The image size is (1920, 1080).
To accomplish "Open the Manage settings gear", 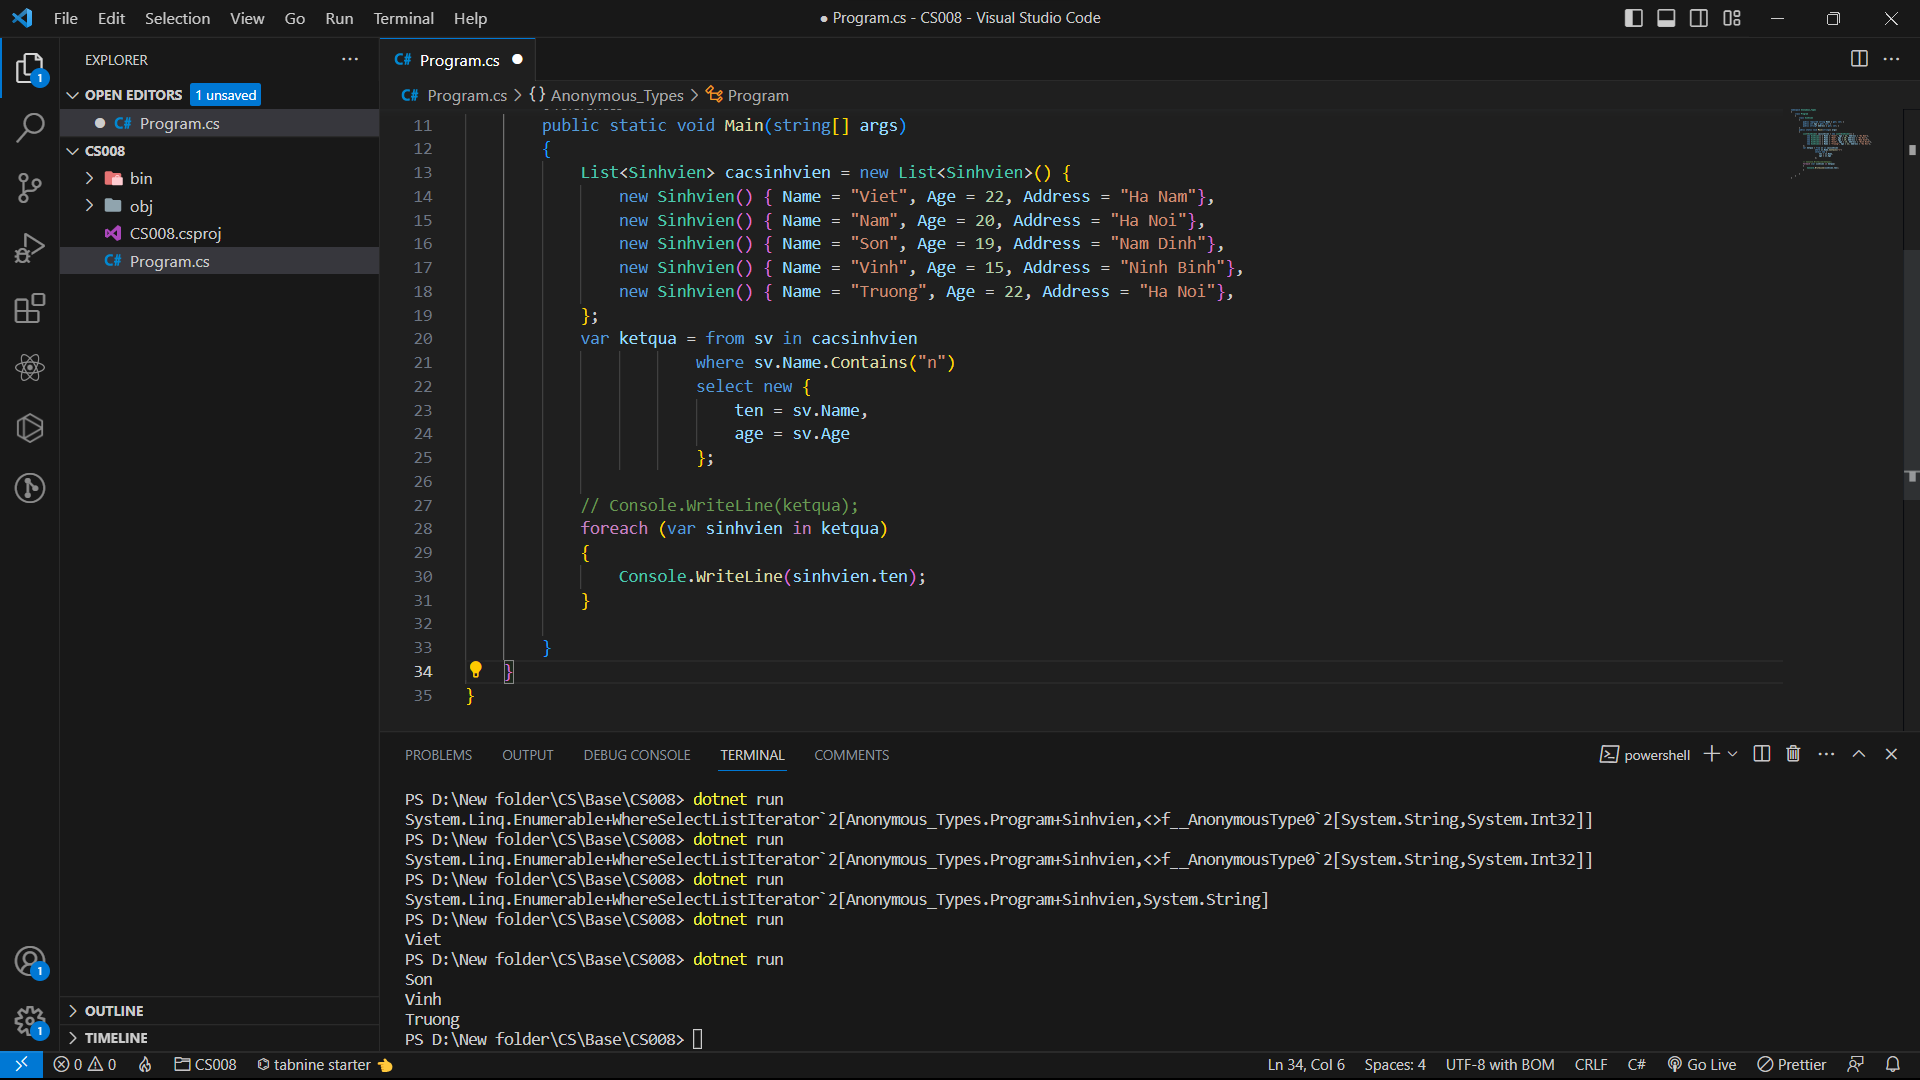I will pyautogui.click(x=30, y=1021).
